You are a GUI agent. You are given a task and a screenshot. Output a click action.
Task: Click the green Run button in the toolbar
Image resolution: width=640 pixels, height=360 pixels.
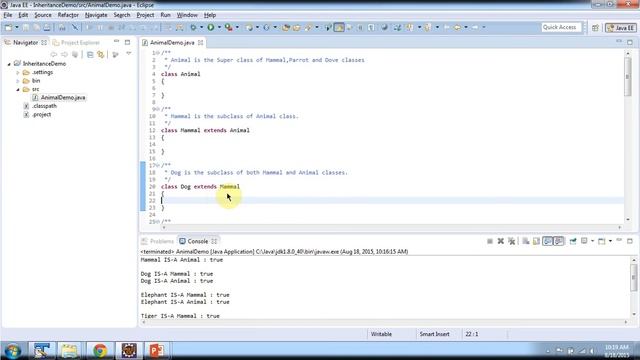pos(211,27)
